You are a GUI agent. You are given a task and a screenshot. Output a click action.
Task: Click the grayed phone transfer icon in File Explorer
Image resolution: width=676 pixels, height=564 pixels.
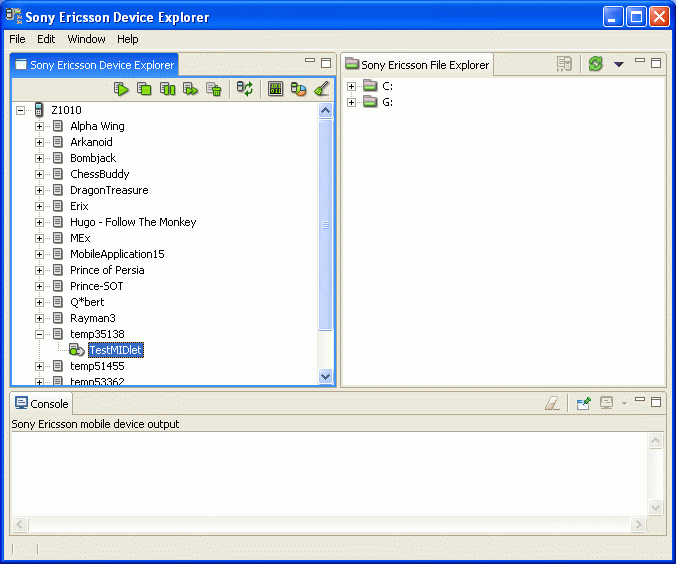pyautogui.click(x=564, y=64)
